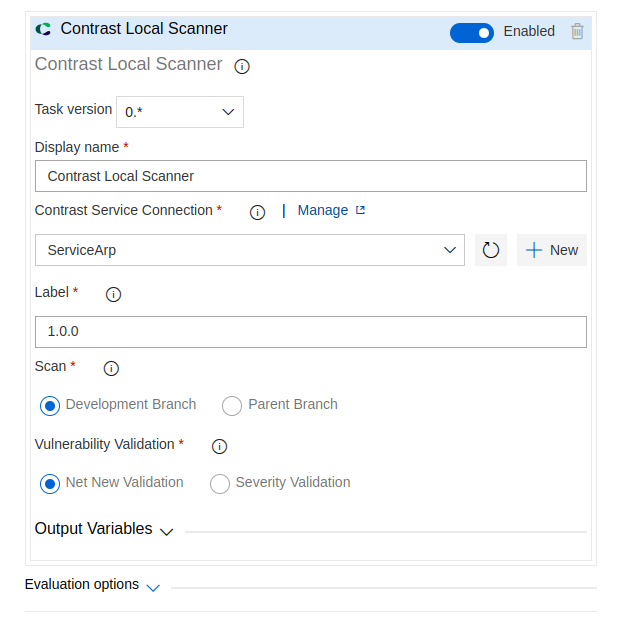Delete the task using trash icon
The width and height of the screenshot is (623, 620).
[x=577, y=31]
